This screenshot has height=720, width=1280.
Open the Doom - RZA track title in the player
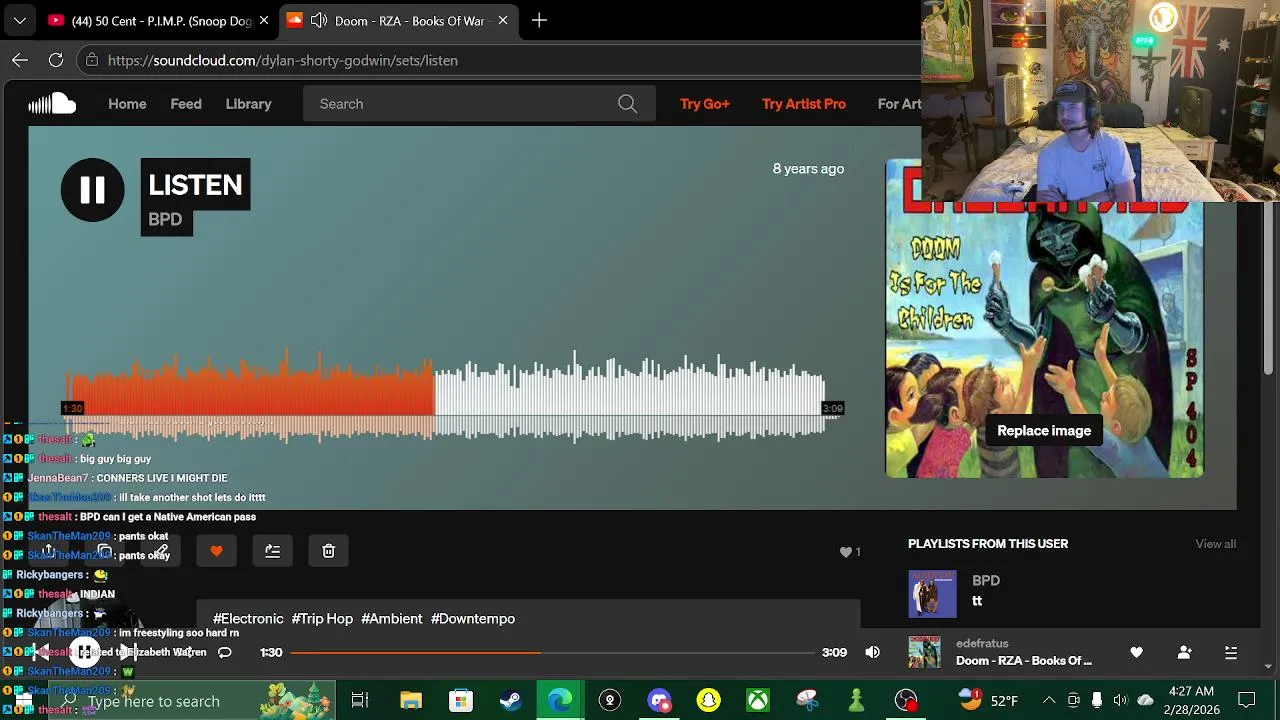[x=1024, y=661]
